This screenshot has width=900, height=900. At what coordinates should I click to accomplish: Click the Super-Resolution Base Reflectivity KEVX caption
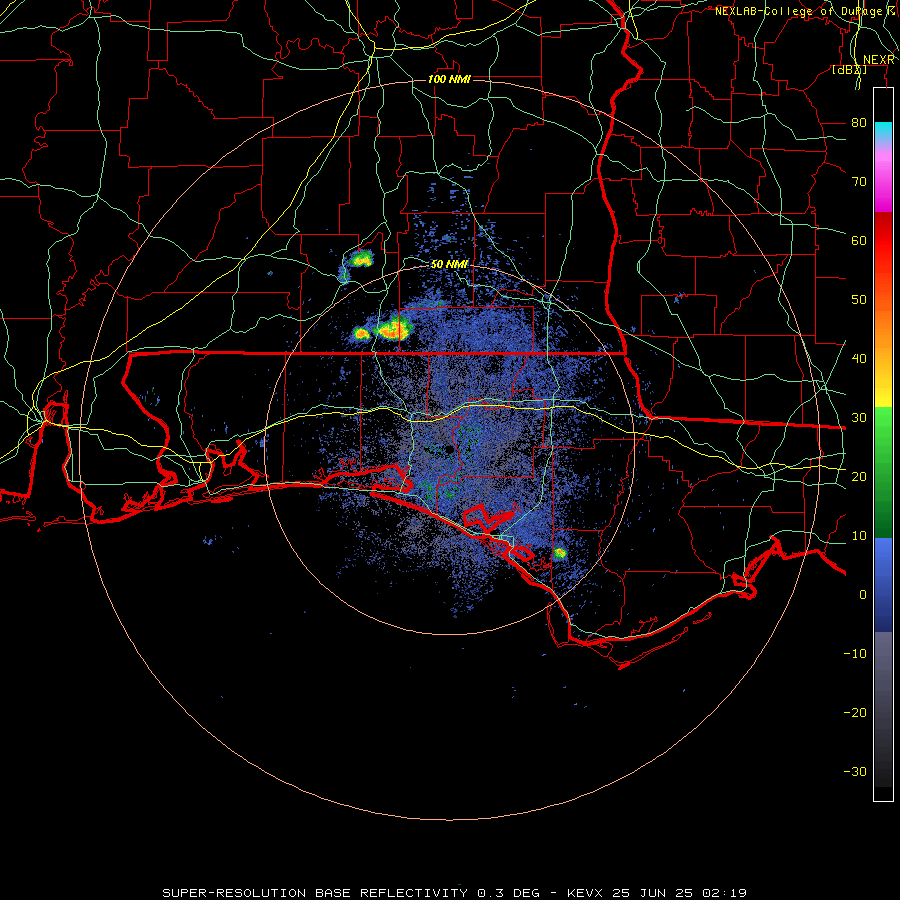click(x=455, y=893)
